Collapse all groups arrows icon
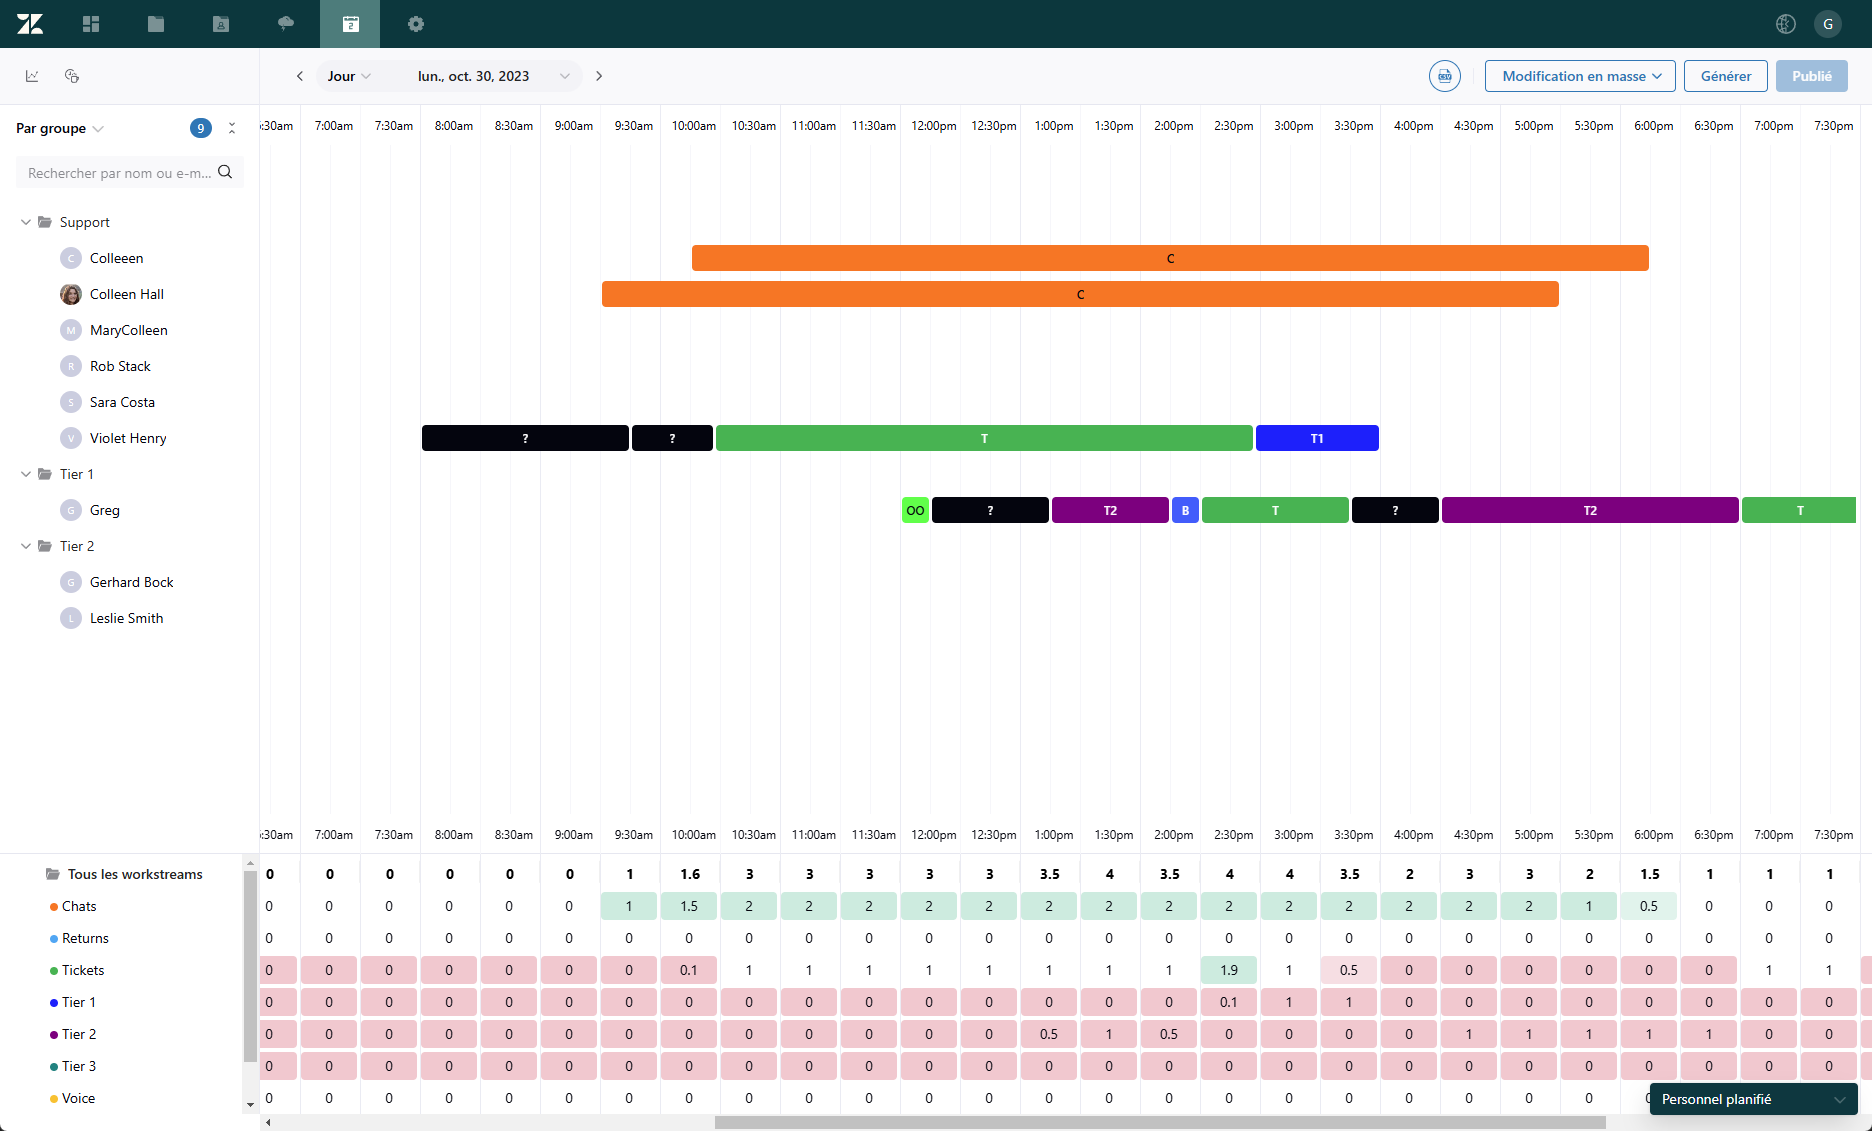Viewport: 1872px width, 1131px height. (232, 128)
